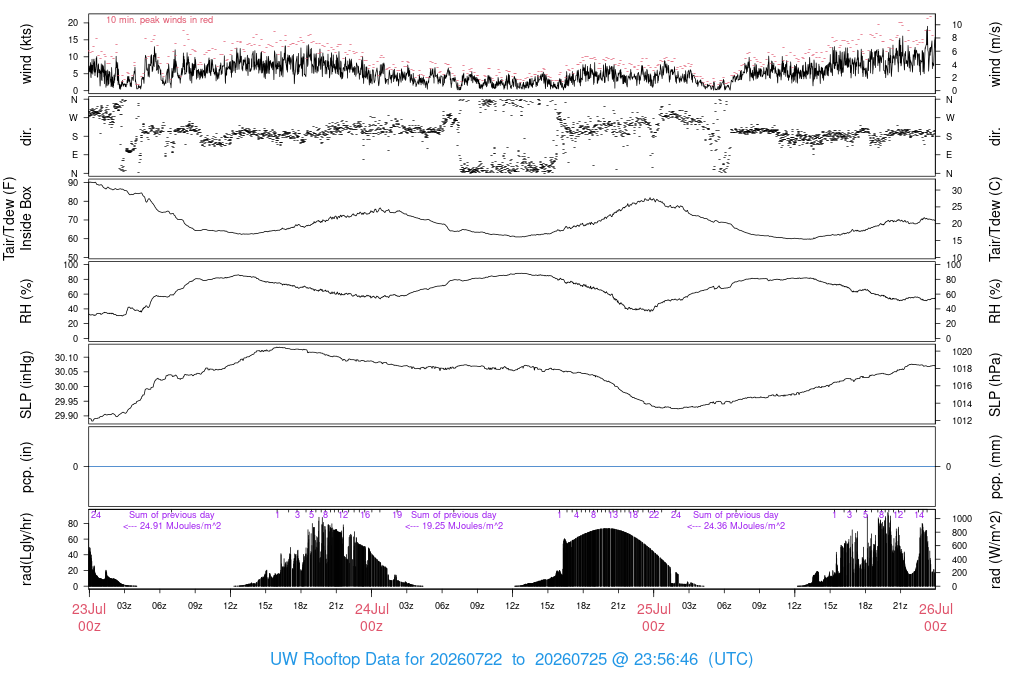Click the 30.10 tick on SLP axis
This screenshot has width=1024, height=700.
click(67, 357)
